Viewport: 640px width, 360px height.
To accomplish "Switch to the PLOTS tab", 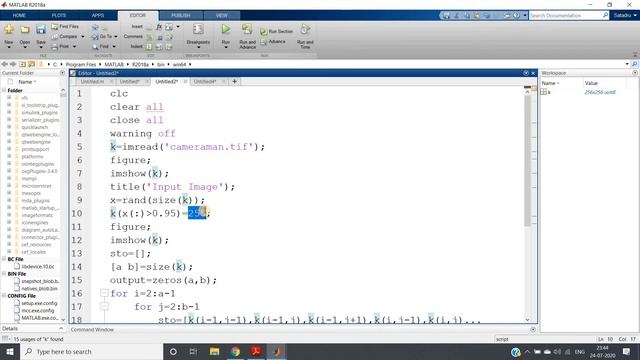I will coord(59,16).
